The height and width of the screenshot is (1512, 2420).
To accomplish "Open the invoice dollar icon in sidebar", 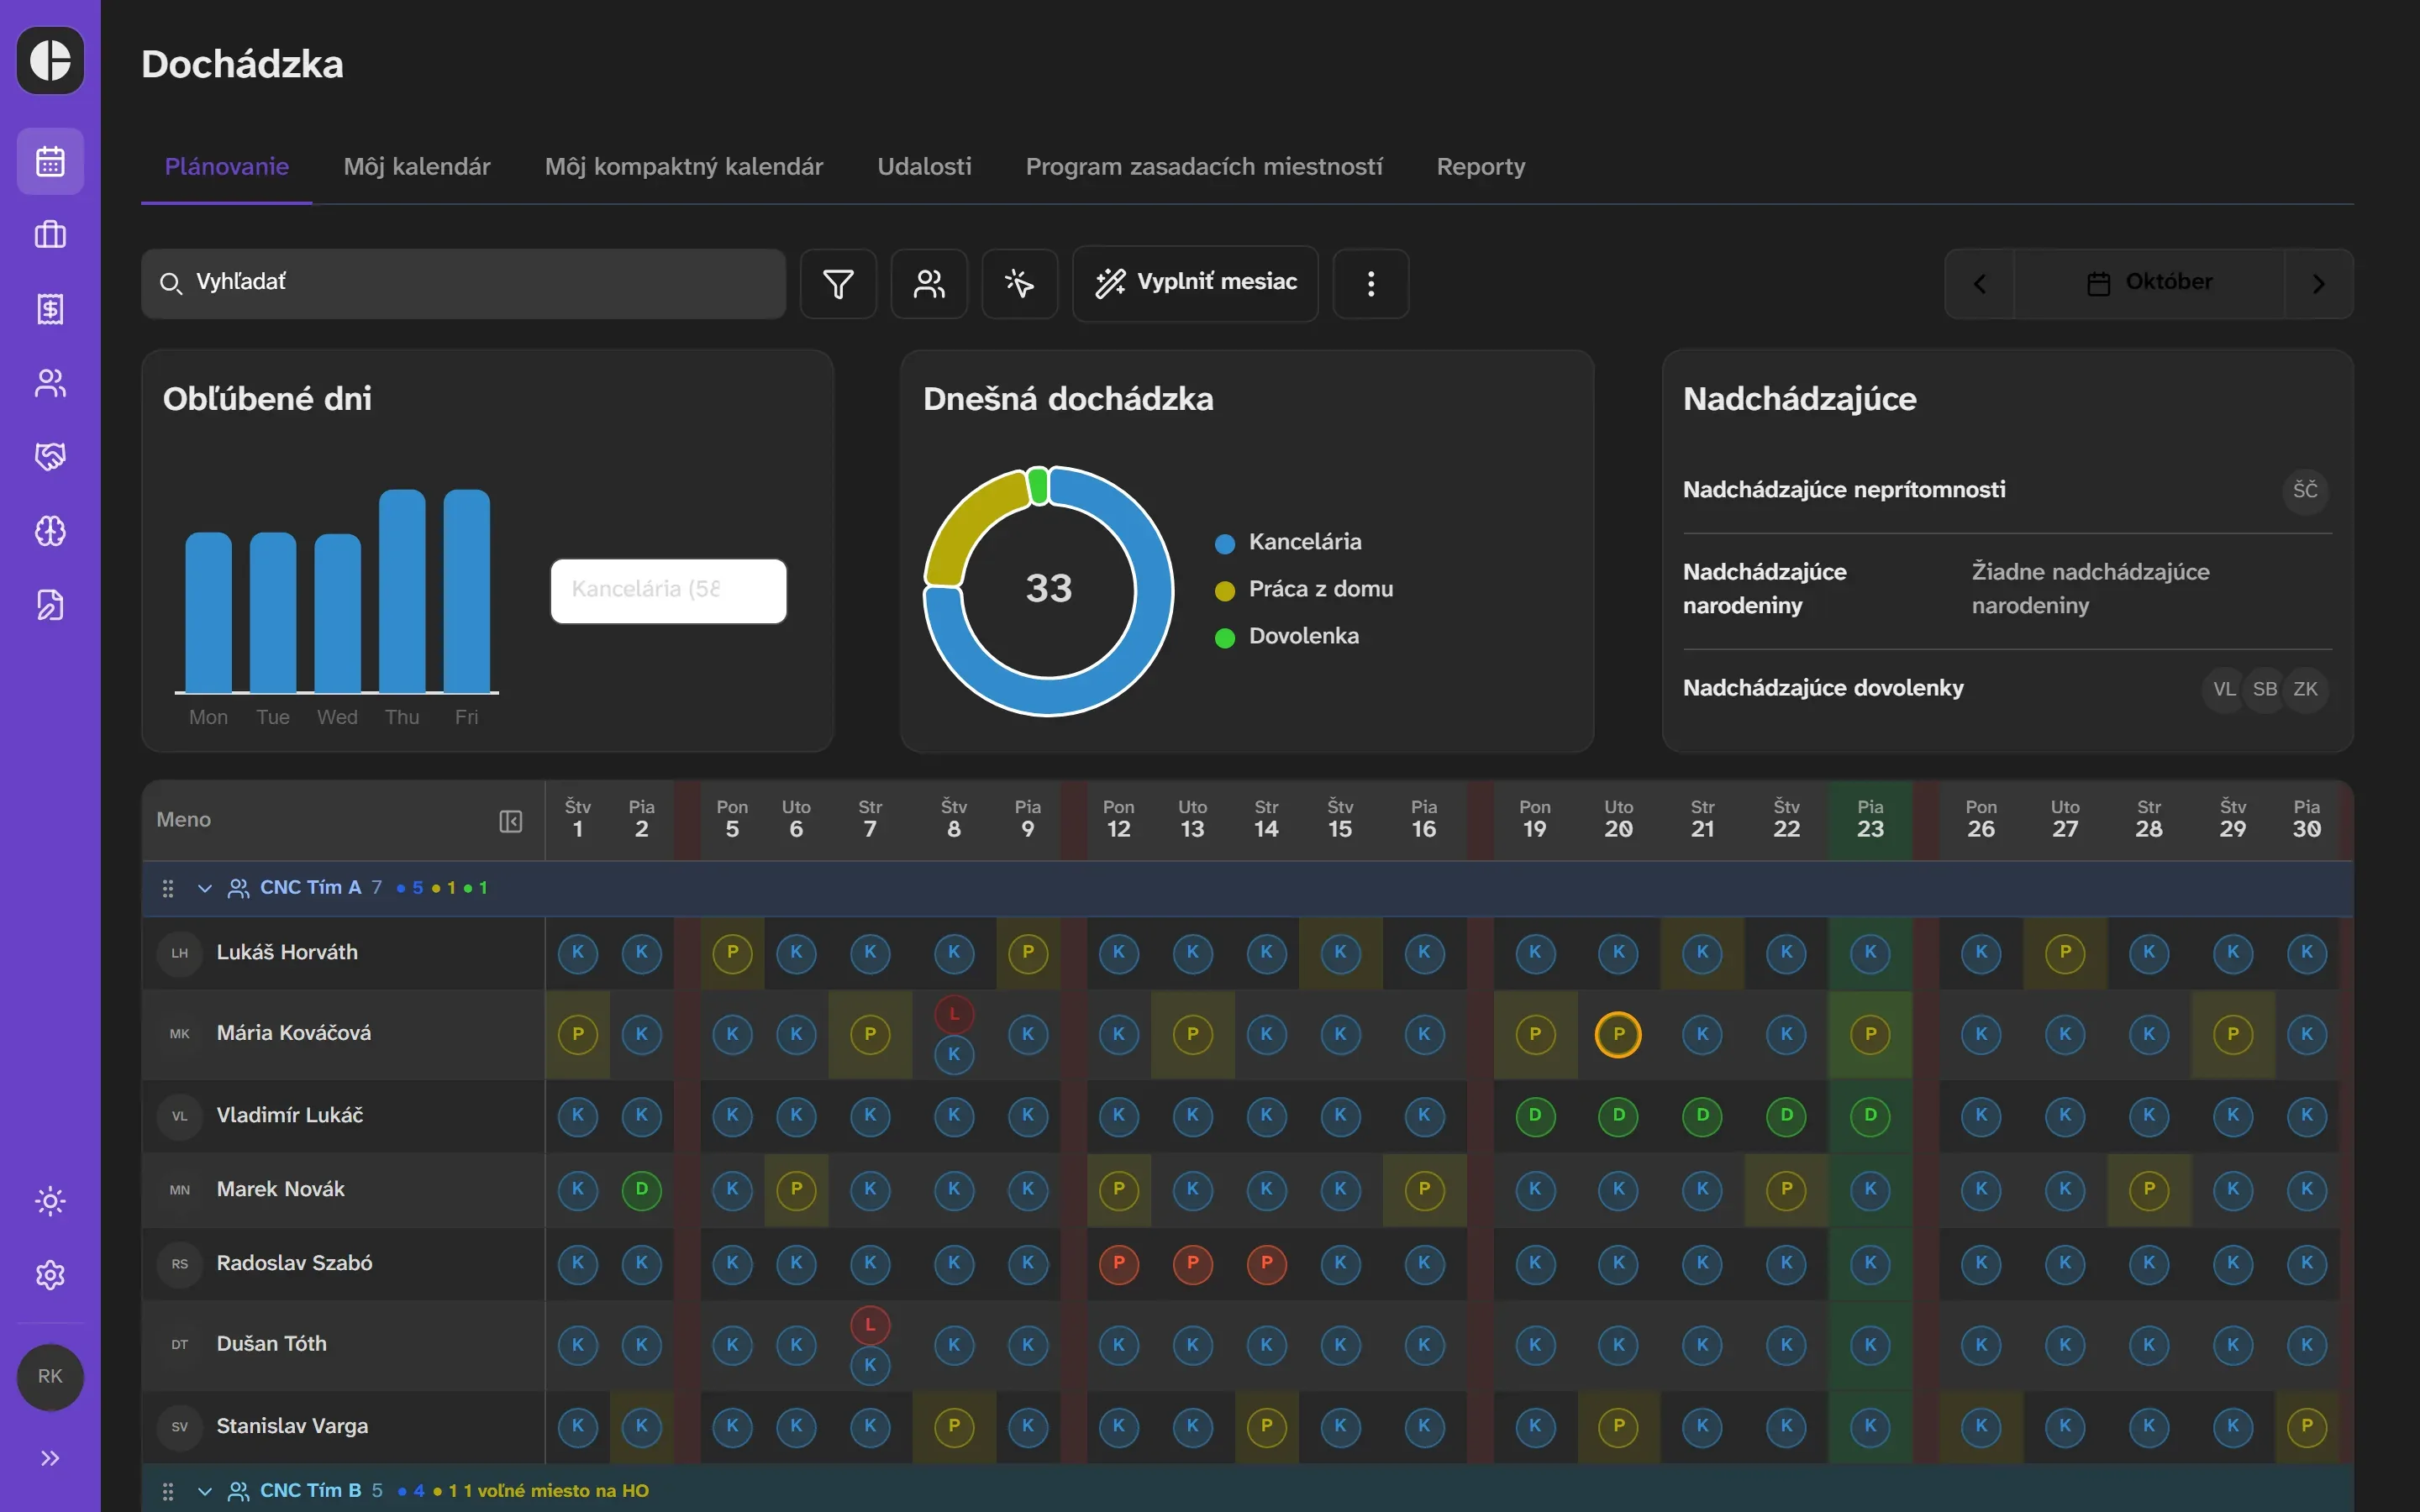I will 50,309.
